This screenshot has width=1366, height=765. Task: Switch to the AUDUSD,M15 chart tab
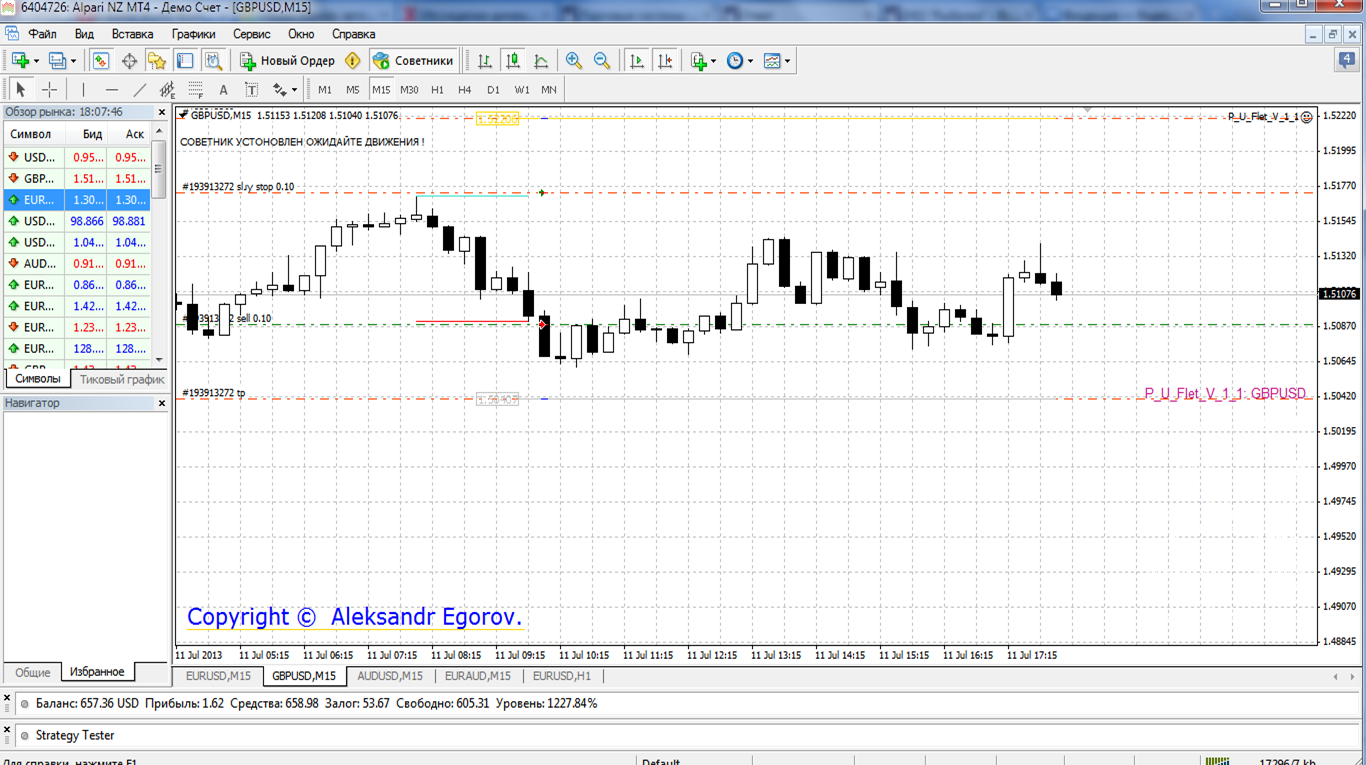click(390, 676)
